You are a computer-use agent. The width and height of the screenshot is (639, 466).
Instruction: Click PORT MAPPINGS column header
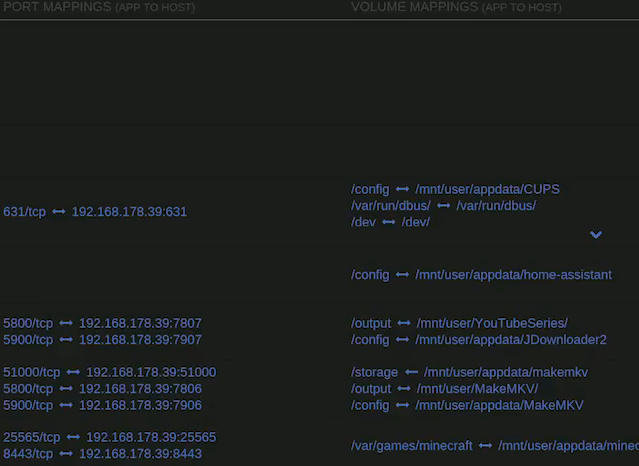99,7
